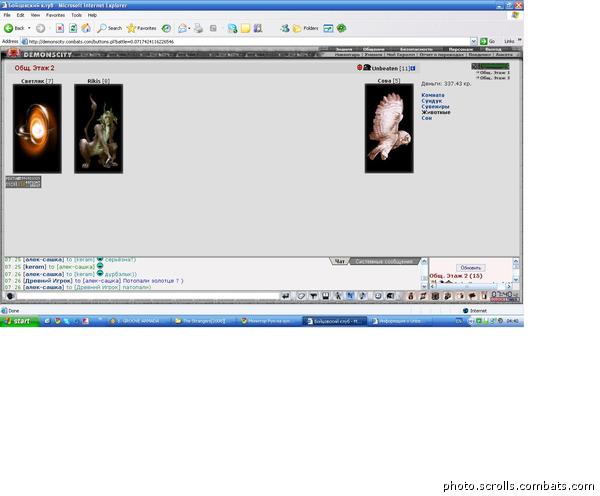Click the filter funnel chat icon
Viewport: 600px width, 496px height.
313,296
